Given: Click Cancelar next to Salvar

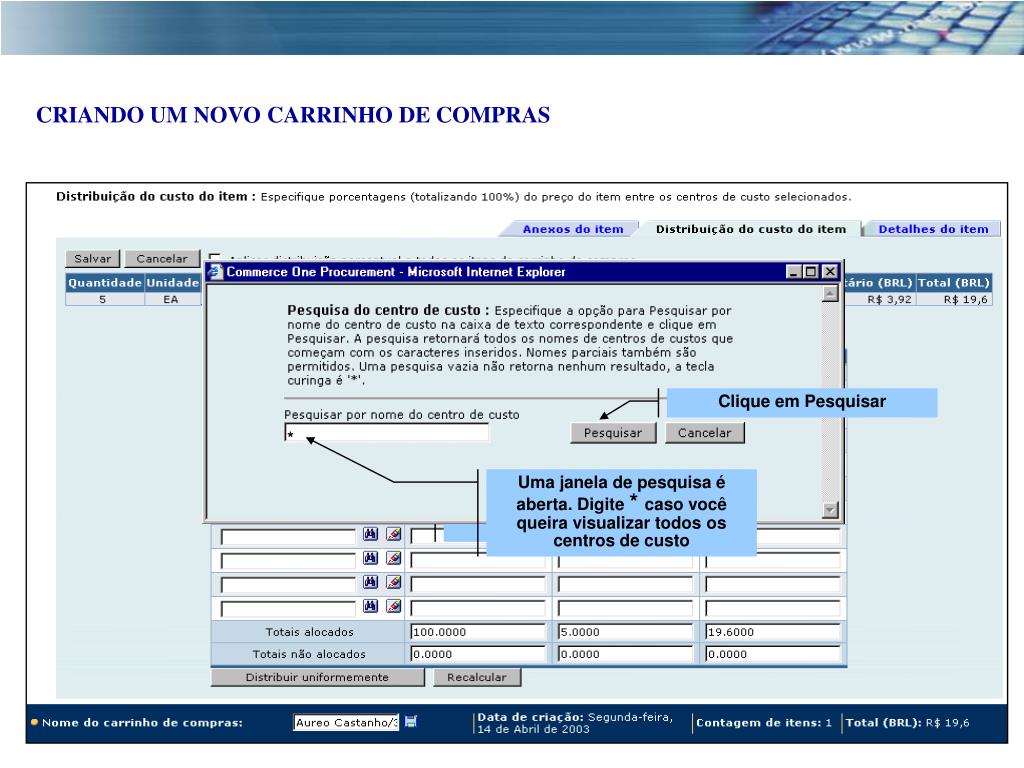Looking at the screenshot, I should (162, 259).
